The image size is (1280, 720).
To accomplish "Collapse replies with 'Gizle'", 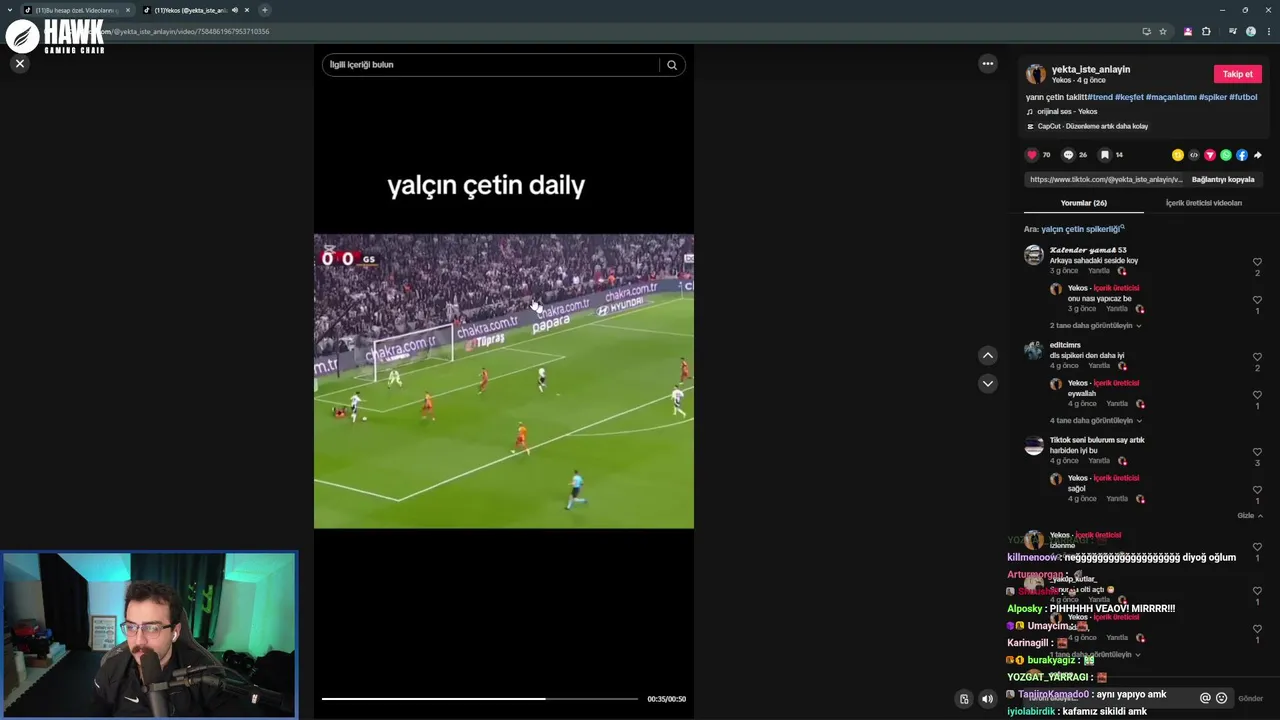I will click(x=1250, y=516).
